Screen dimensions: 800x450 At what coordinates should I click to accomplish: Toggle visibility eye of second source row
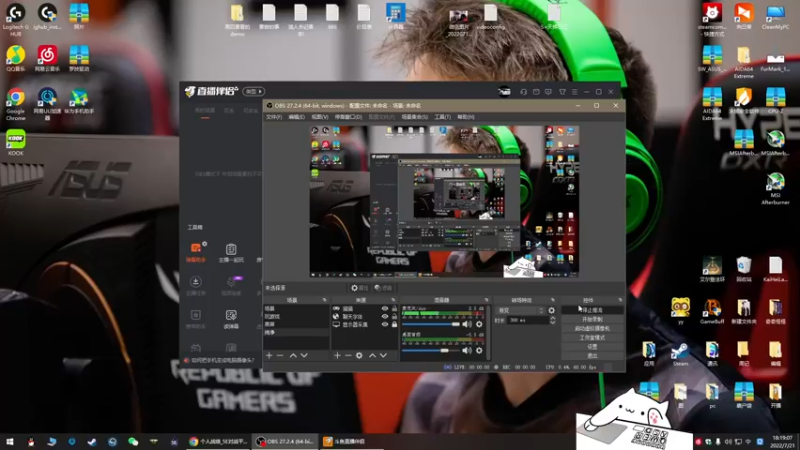385,316
